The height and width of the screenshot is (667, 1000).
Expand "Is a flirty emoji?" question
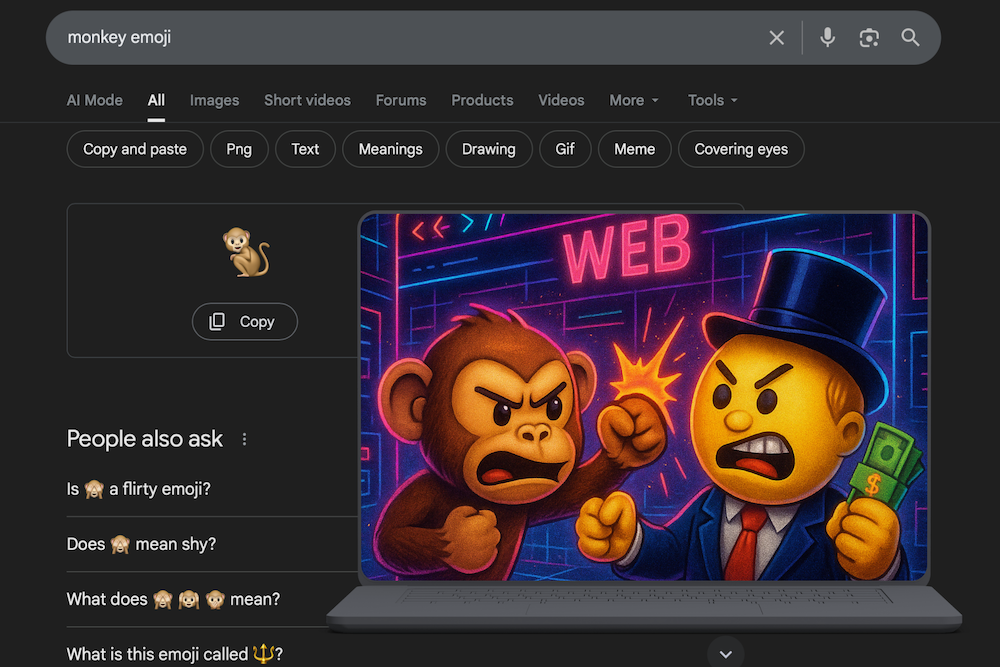[139, 489]
